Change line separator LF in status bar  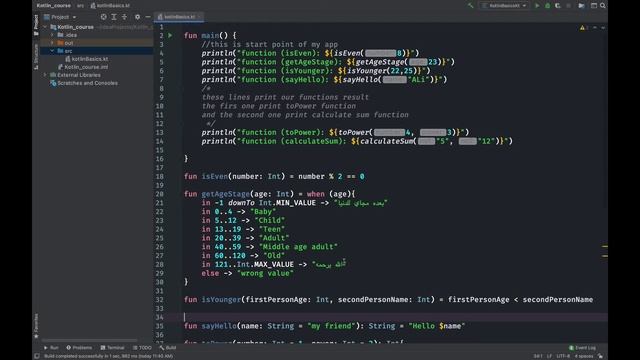tap(549, 356)
